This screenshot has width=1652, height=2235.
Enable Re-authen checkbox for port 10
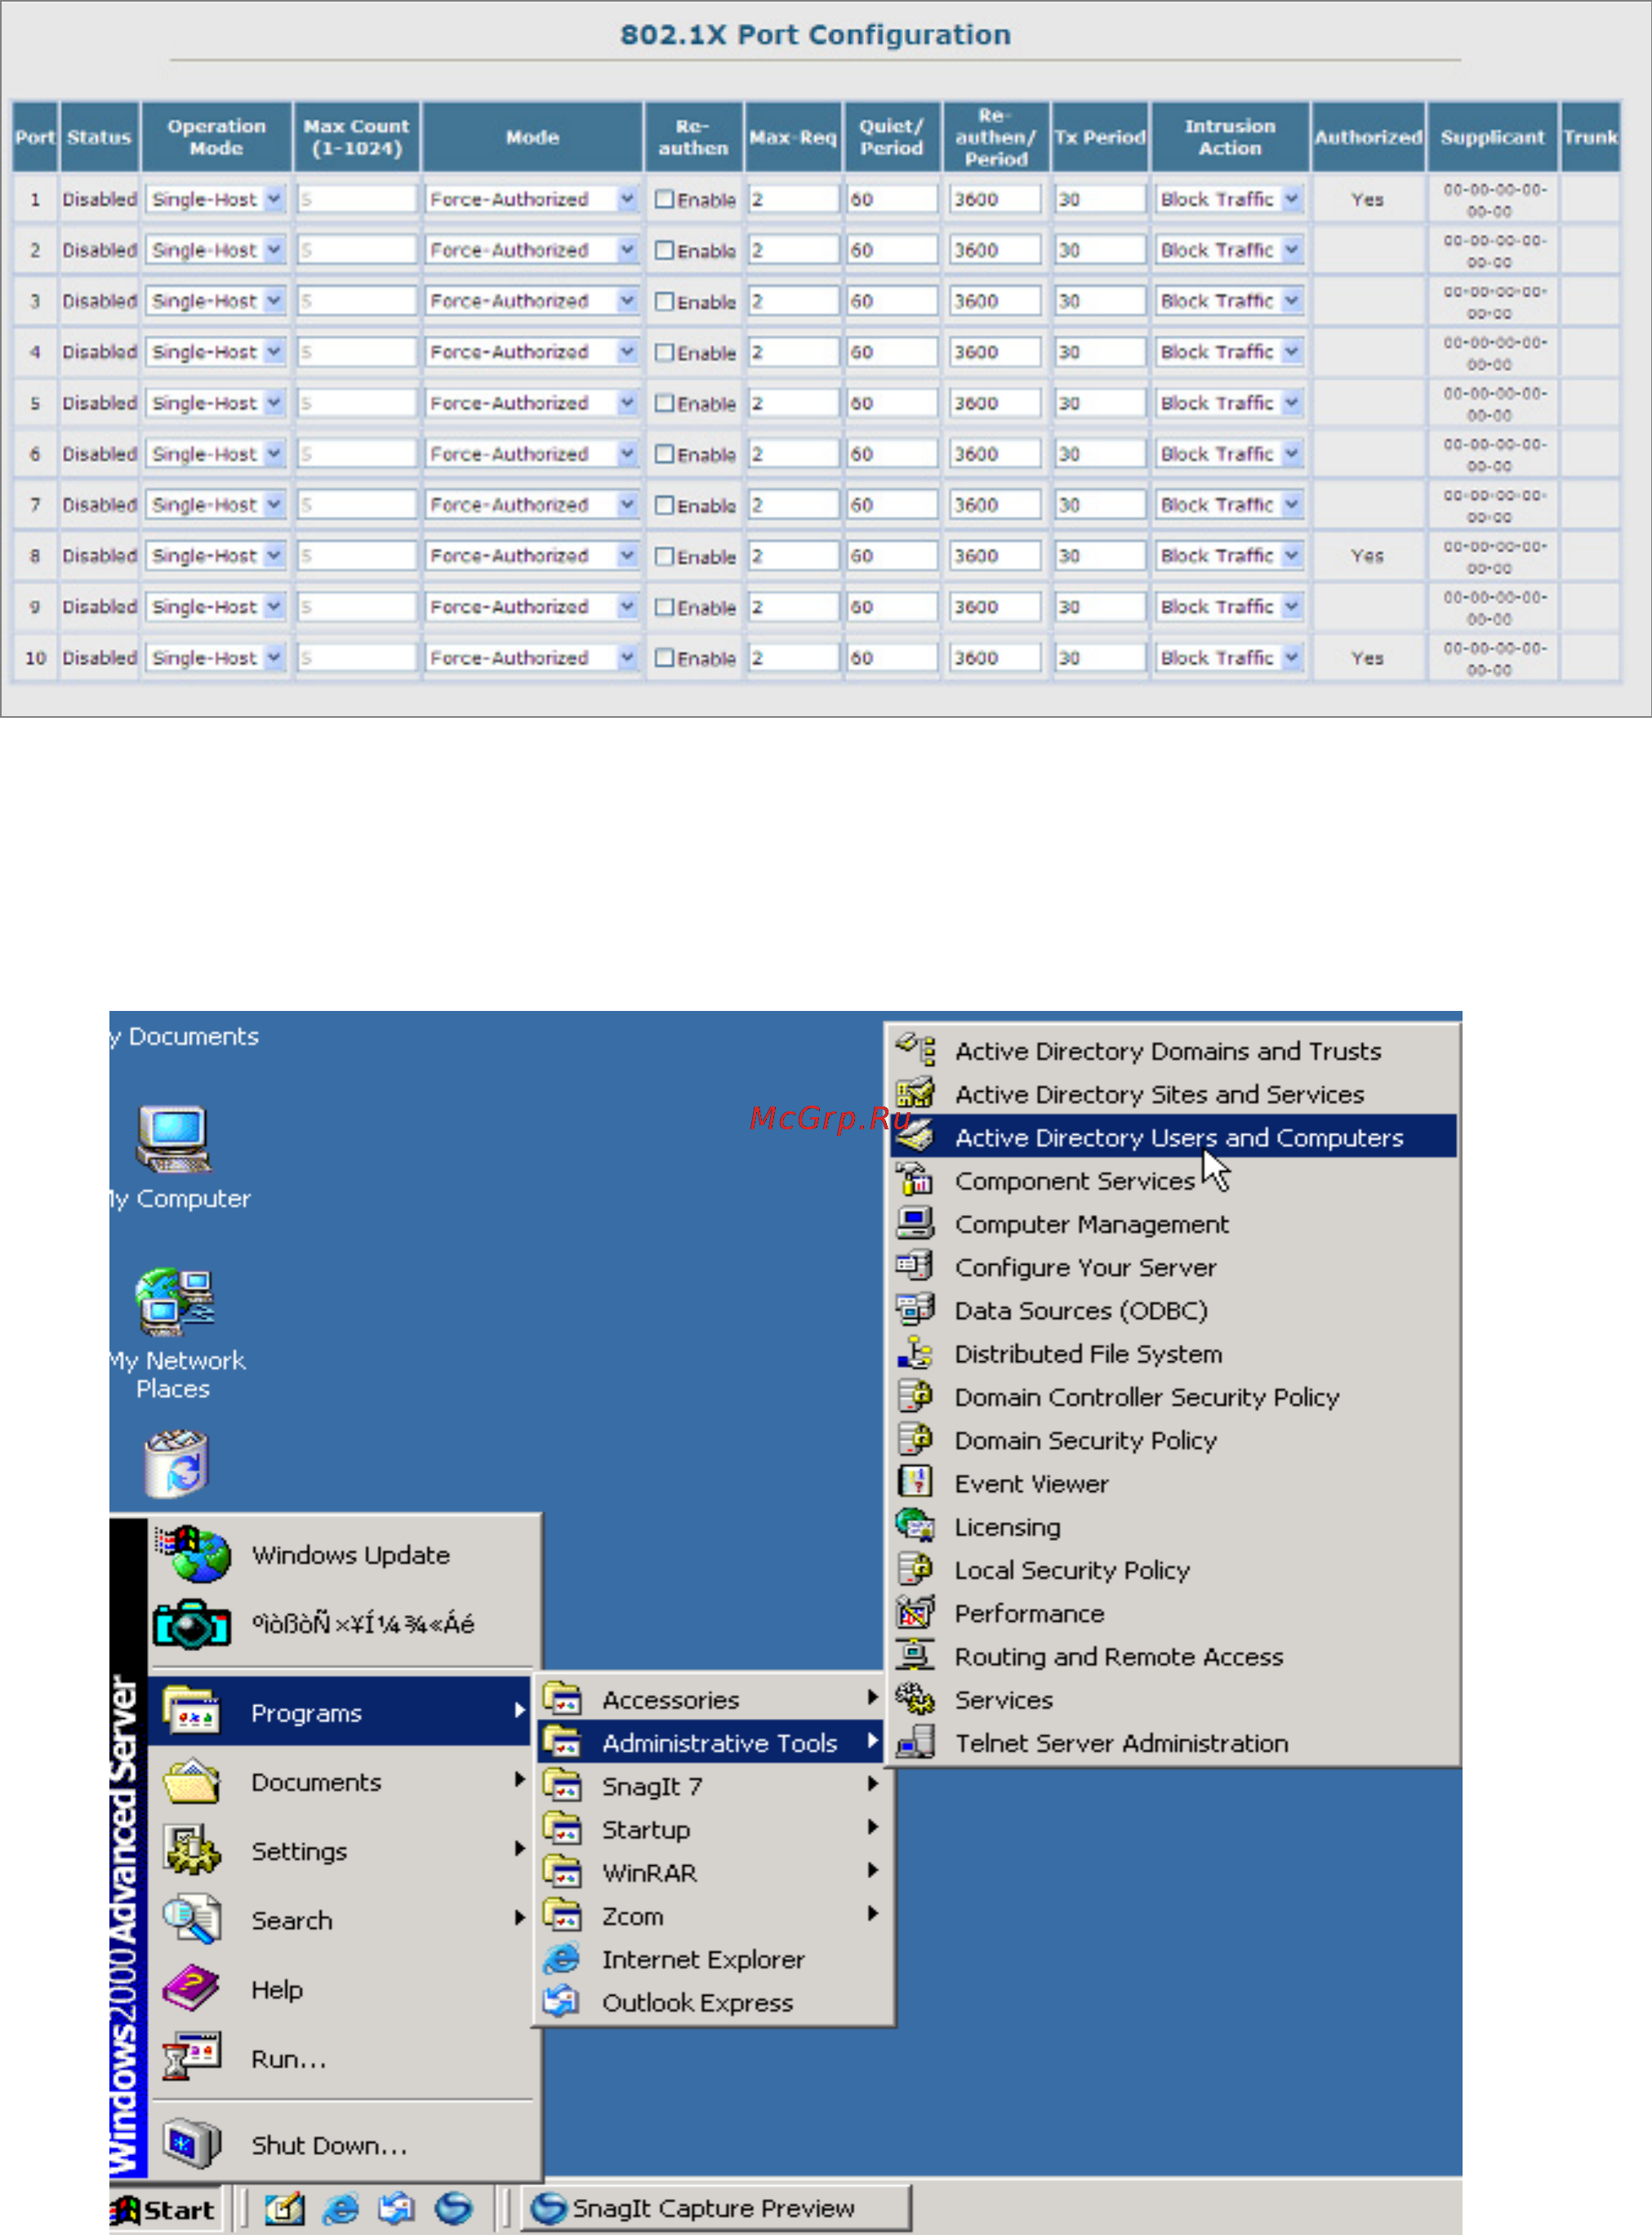[664, 658]
